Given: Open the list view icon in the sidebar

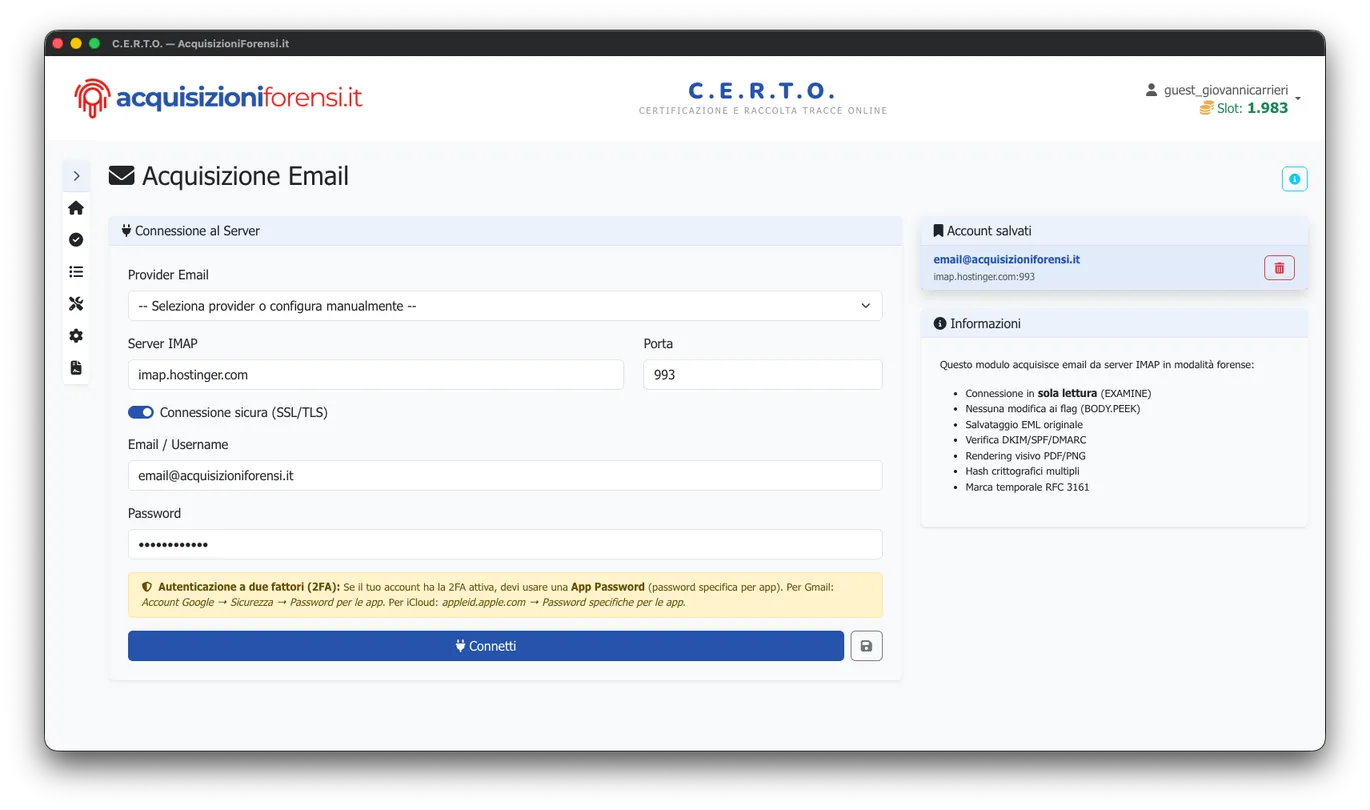Looking at the screenshot, I should (75, 271).
